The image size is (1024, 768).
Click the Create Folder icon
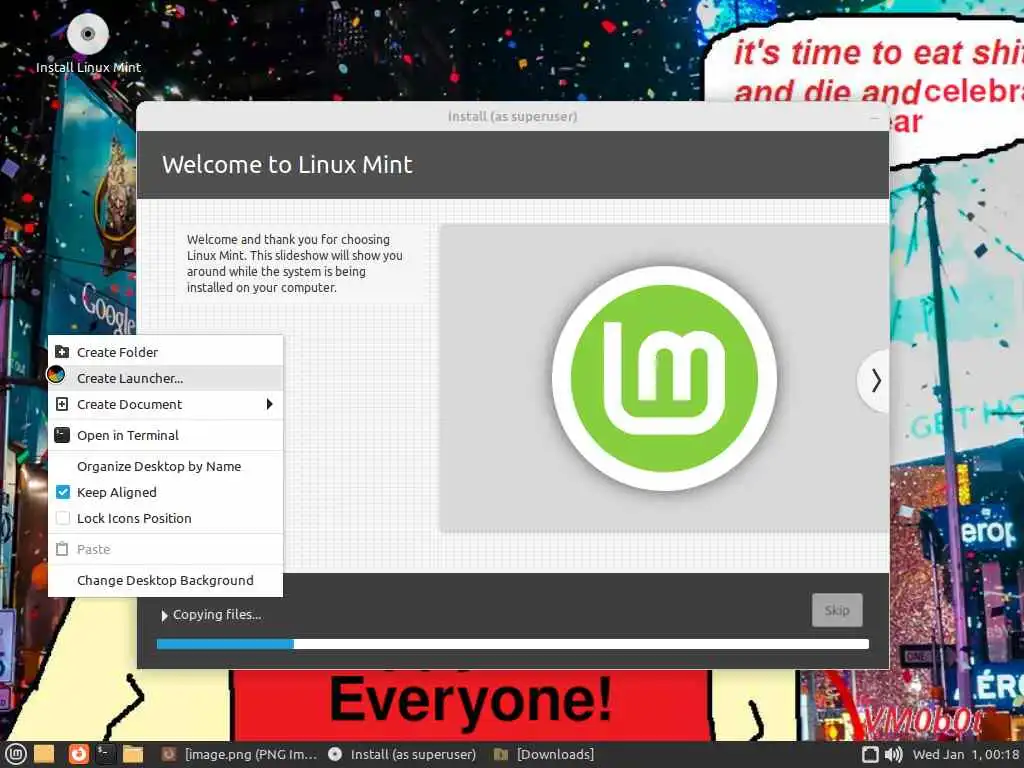(x=62, y=352)
